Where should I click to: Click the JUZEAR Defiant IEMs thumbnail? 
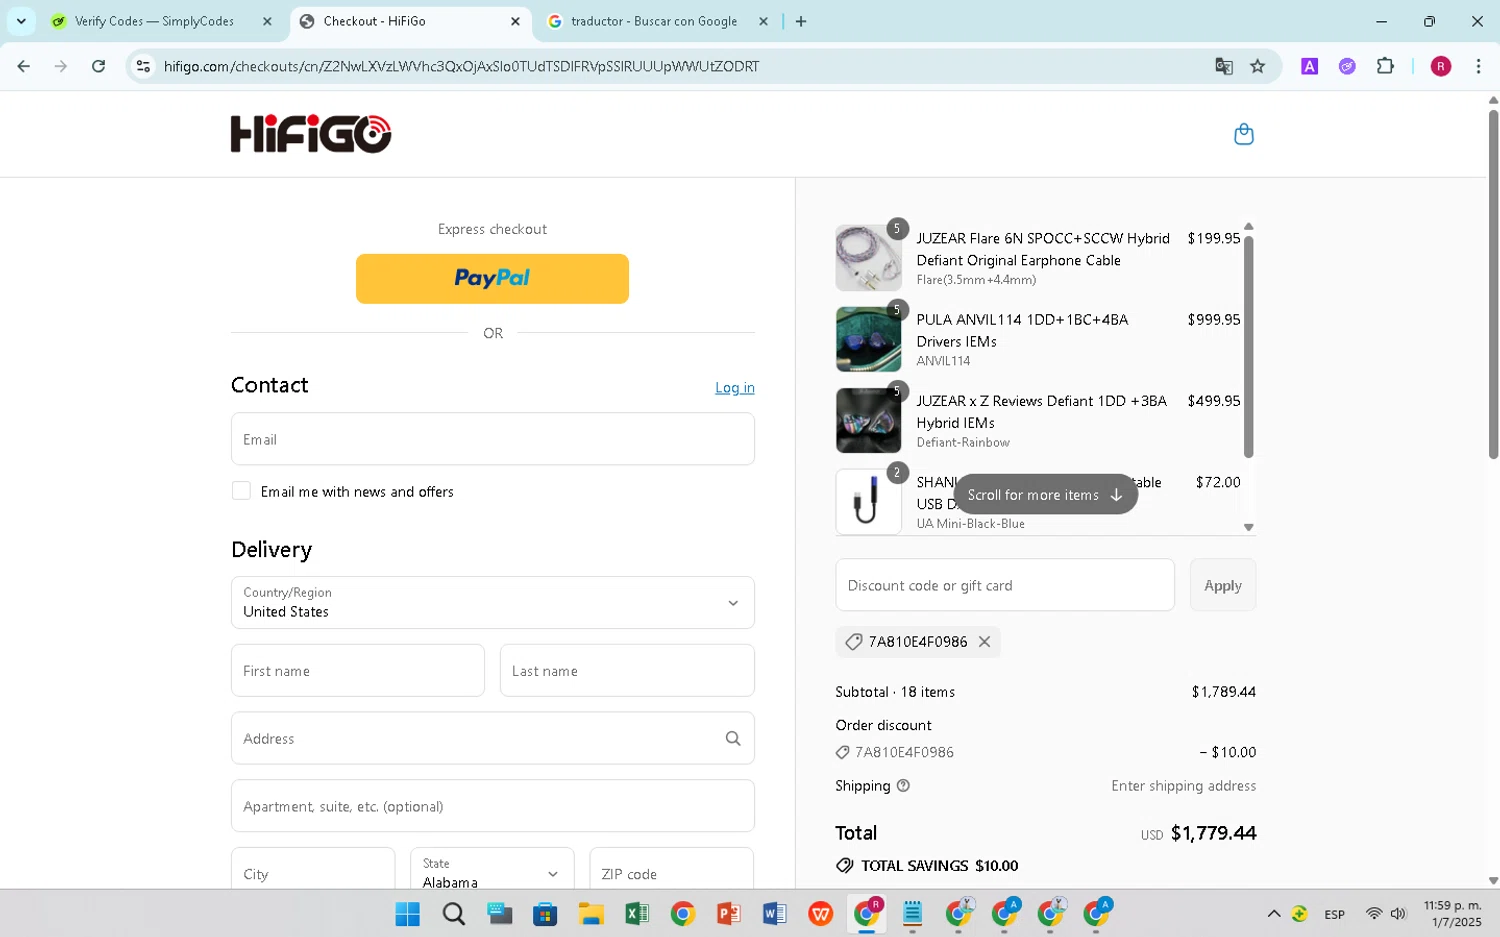point(868,420)
